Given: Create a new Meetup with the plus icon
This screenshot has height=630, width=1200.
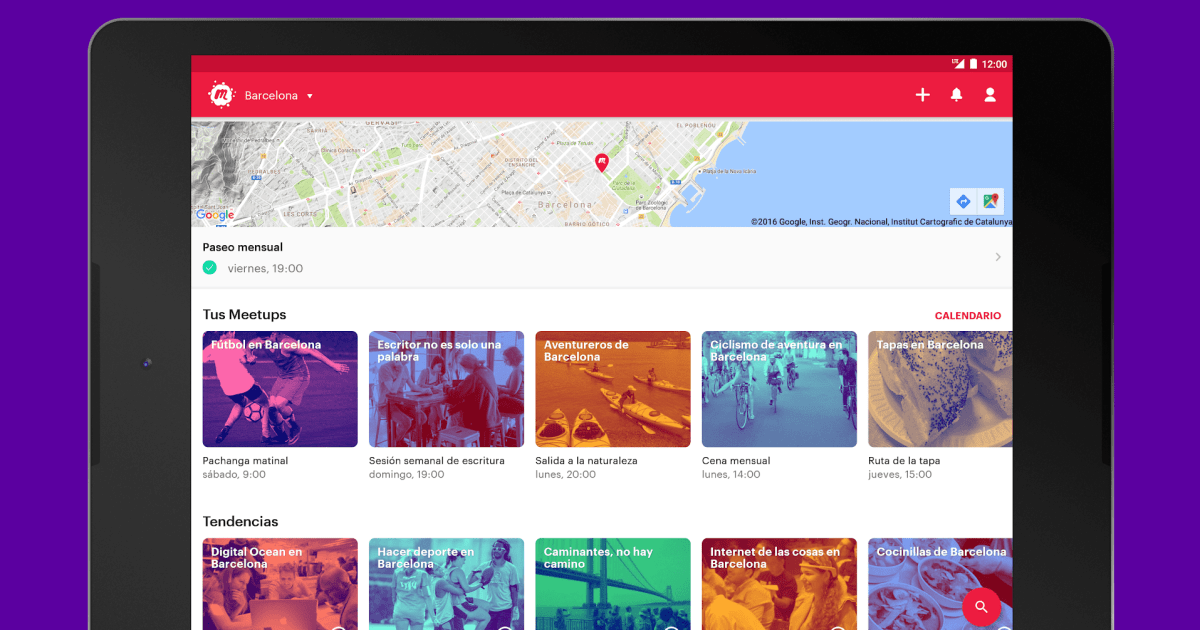Looking at the screenshot, I should point(922,94).
